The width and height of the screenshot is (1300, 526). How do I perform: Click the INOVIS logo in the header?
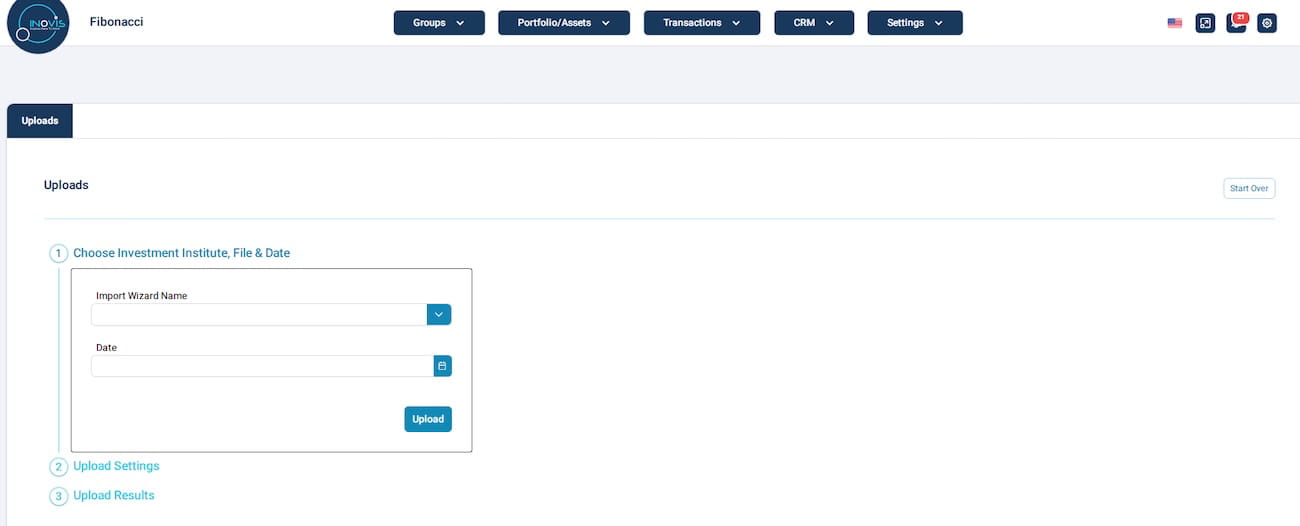(38, 25)
